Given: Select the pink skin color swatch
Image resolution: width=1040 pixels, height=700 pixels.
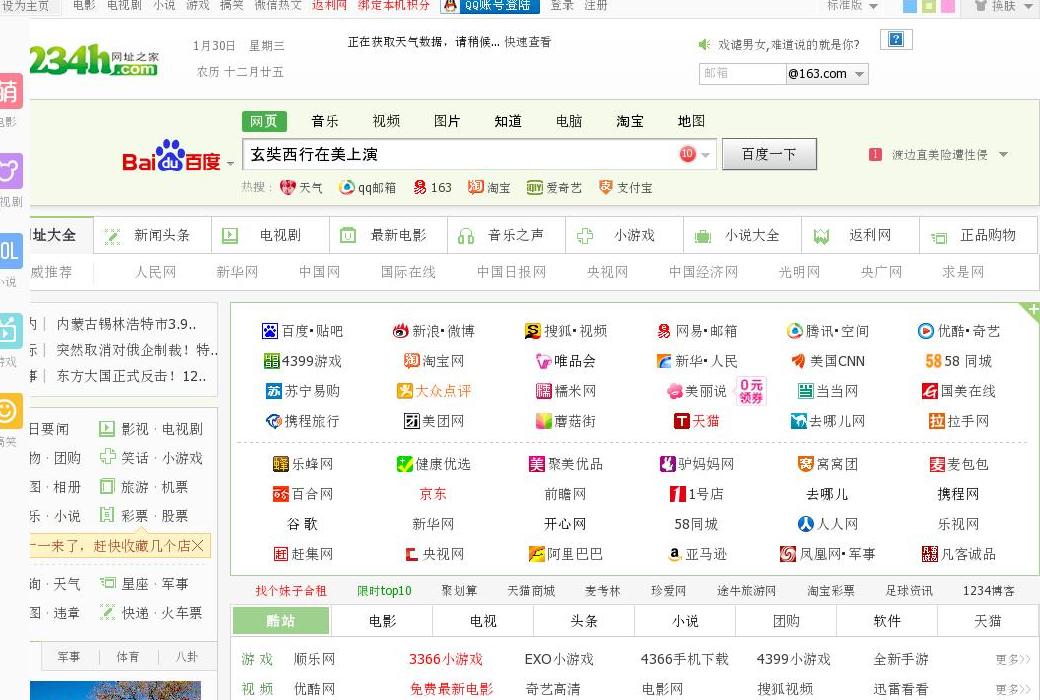Looking at the screenshot, I should (x=948, y=6).
